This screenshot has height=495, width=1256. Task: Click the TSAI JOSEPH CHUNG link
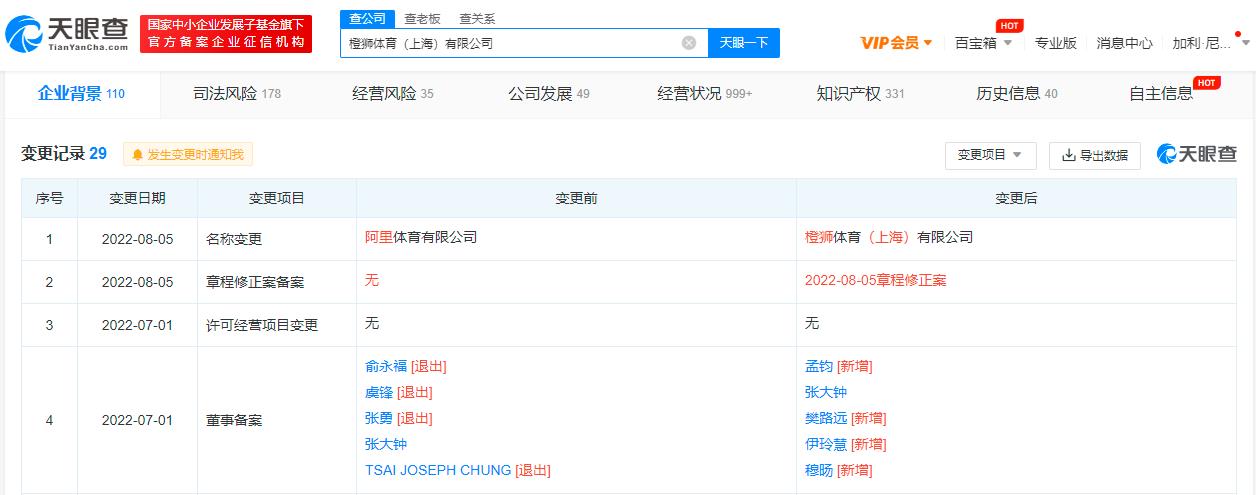(438, 470)
